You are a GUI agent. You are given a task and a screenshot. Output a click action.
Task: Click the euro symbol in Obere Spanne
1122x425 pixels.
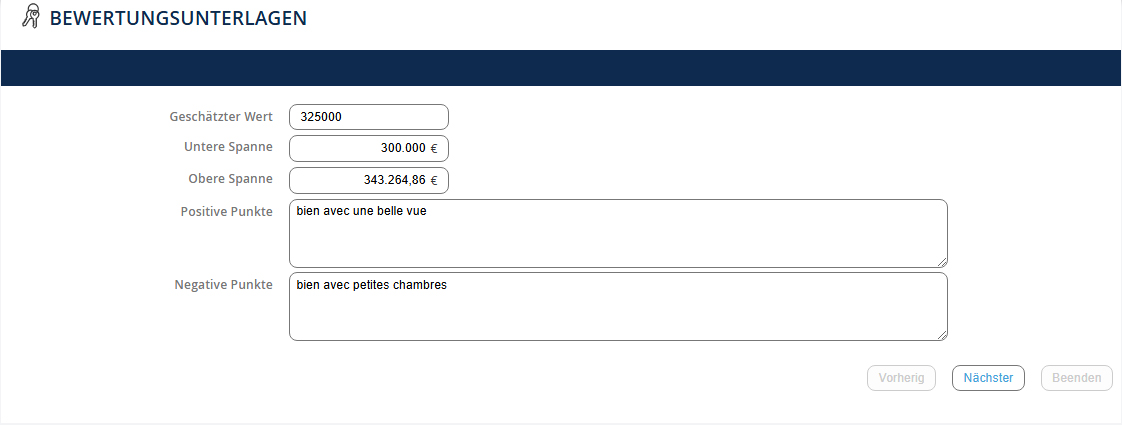coord(434,180)
